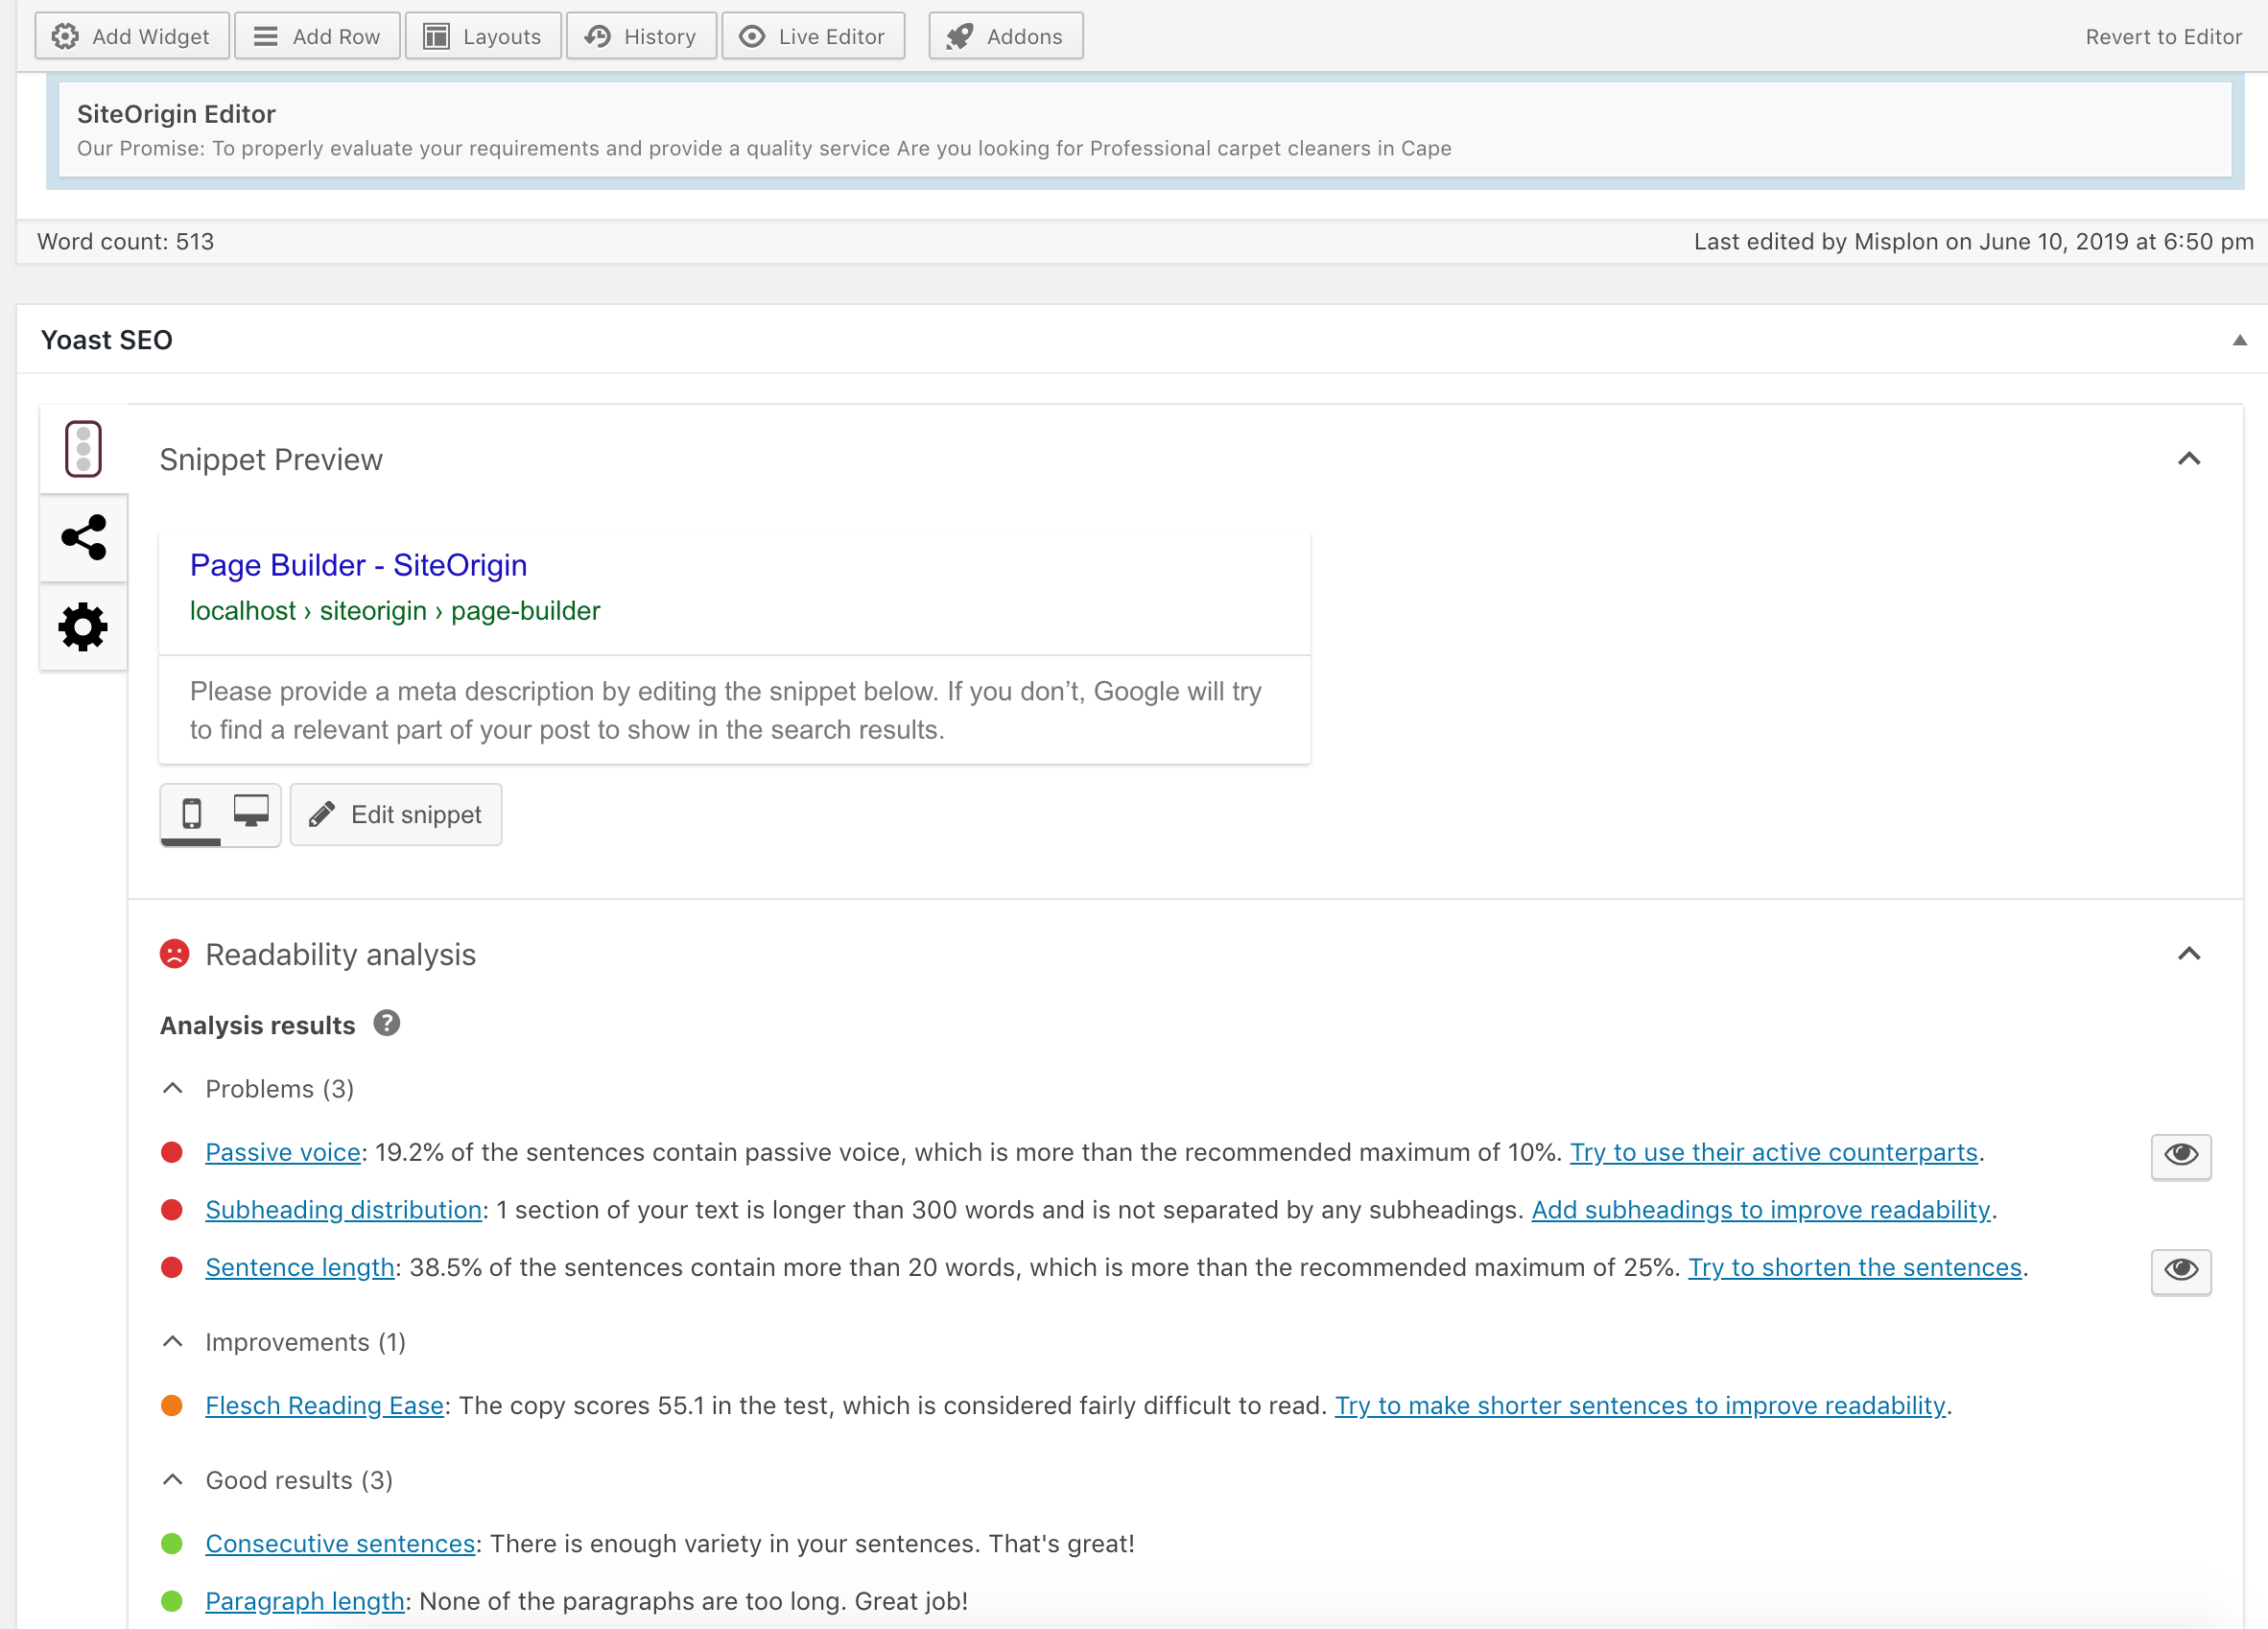The width and height of the screenshot is (2268, 1629).
Task: Open the Passive voice link
Action: tap(283, 1152)
